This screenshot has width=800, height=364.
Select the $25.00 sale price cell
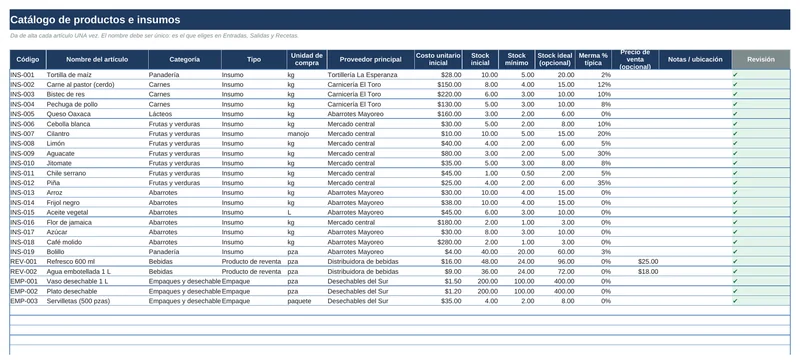635,262
